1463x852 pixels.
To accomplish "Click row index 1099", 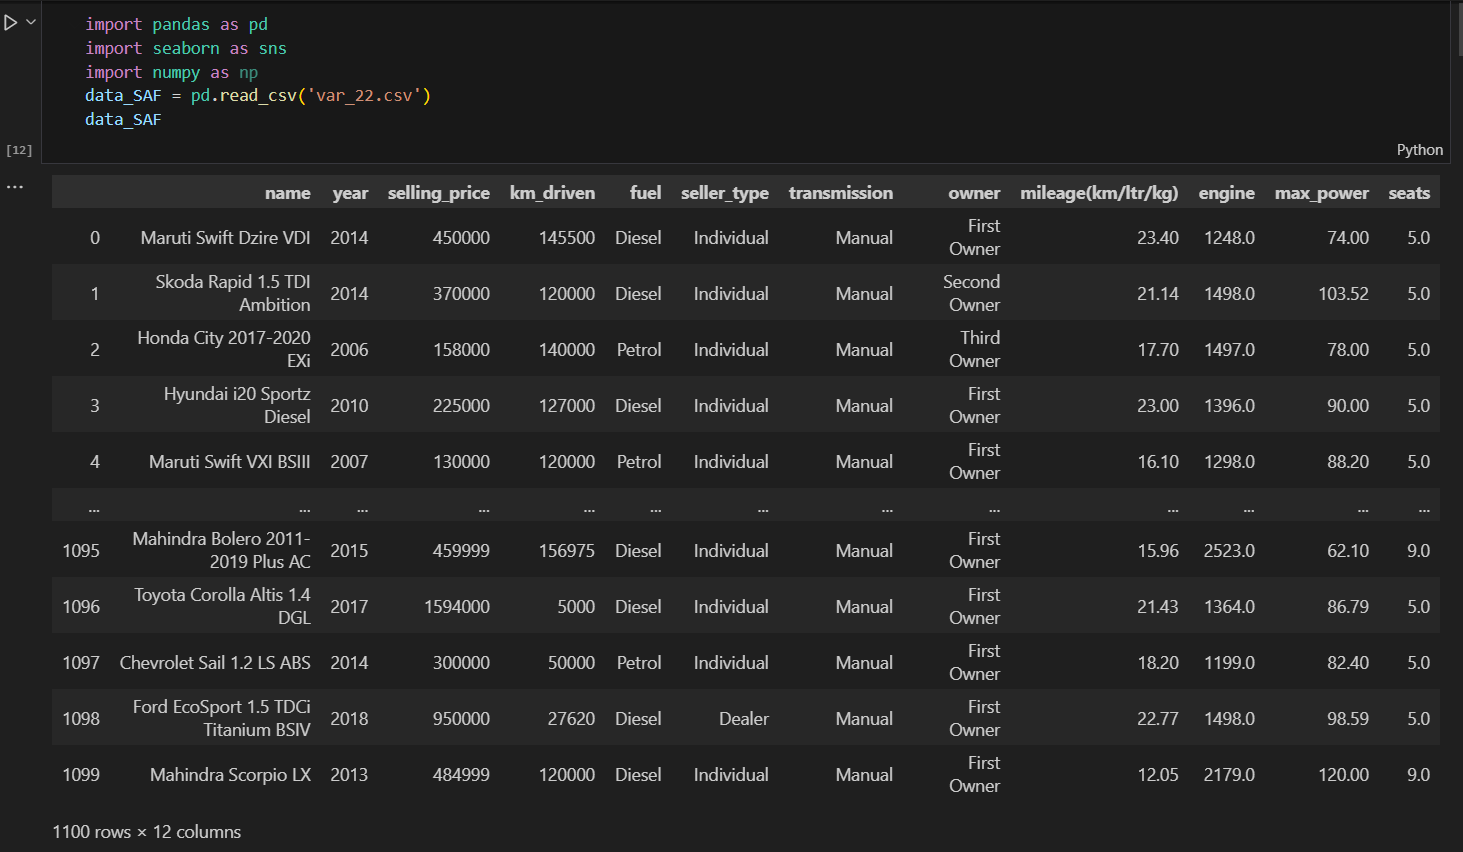I will click(81, 775).
